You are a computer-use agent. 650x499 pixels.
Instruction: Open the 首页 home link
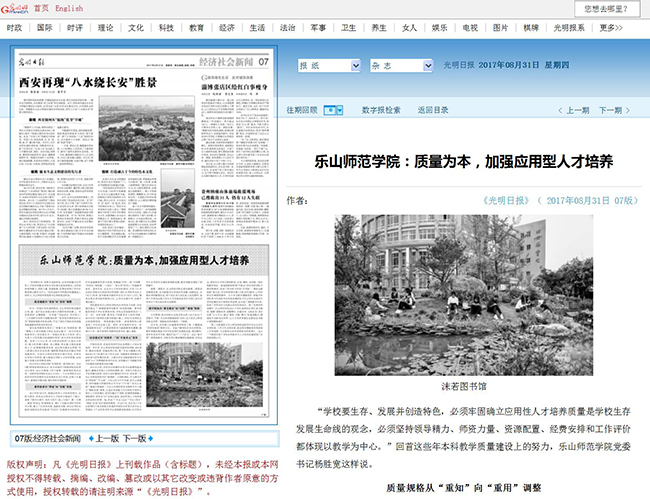click(x=41, y=8)
